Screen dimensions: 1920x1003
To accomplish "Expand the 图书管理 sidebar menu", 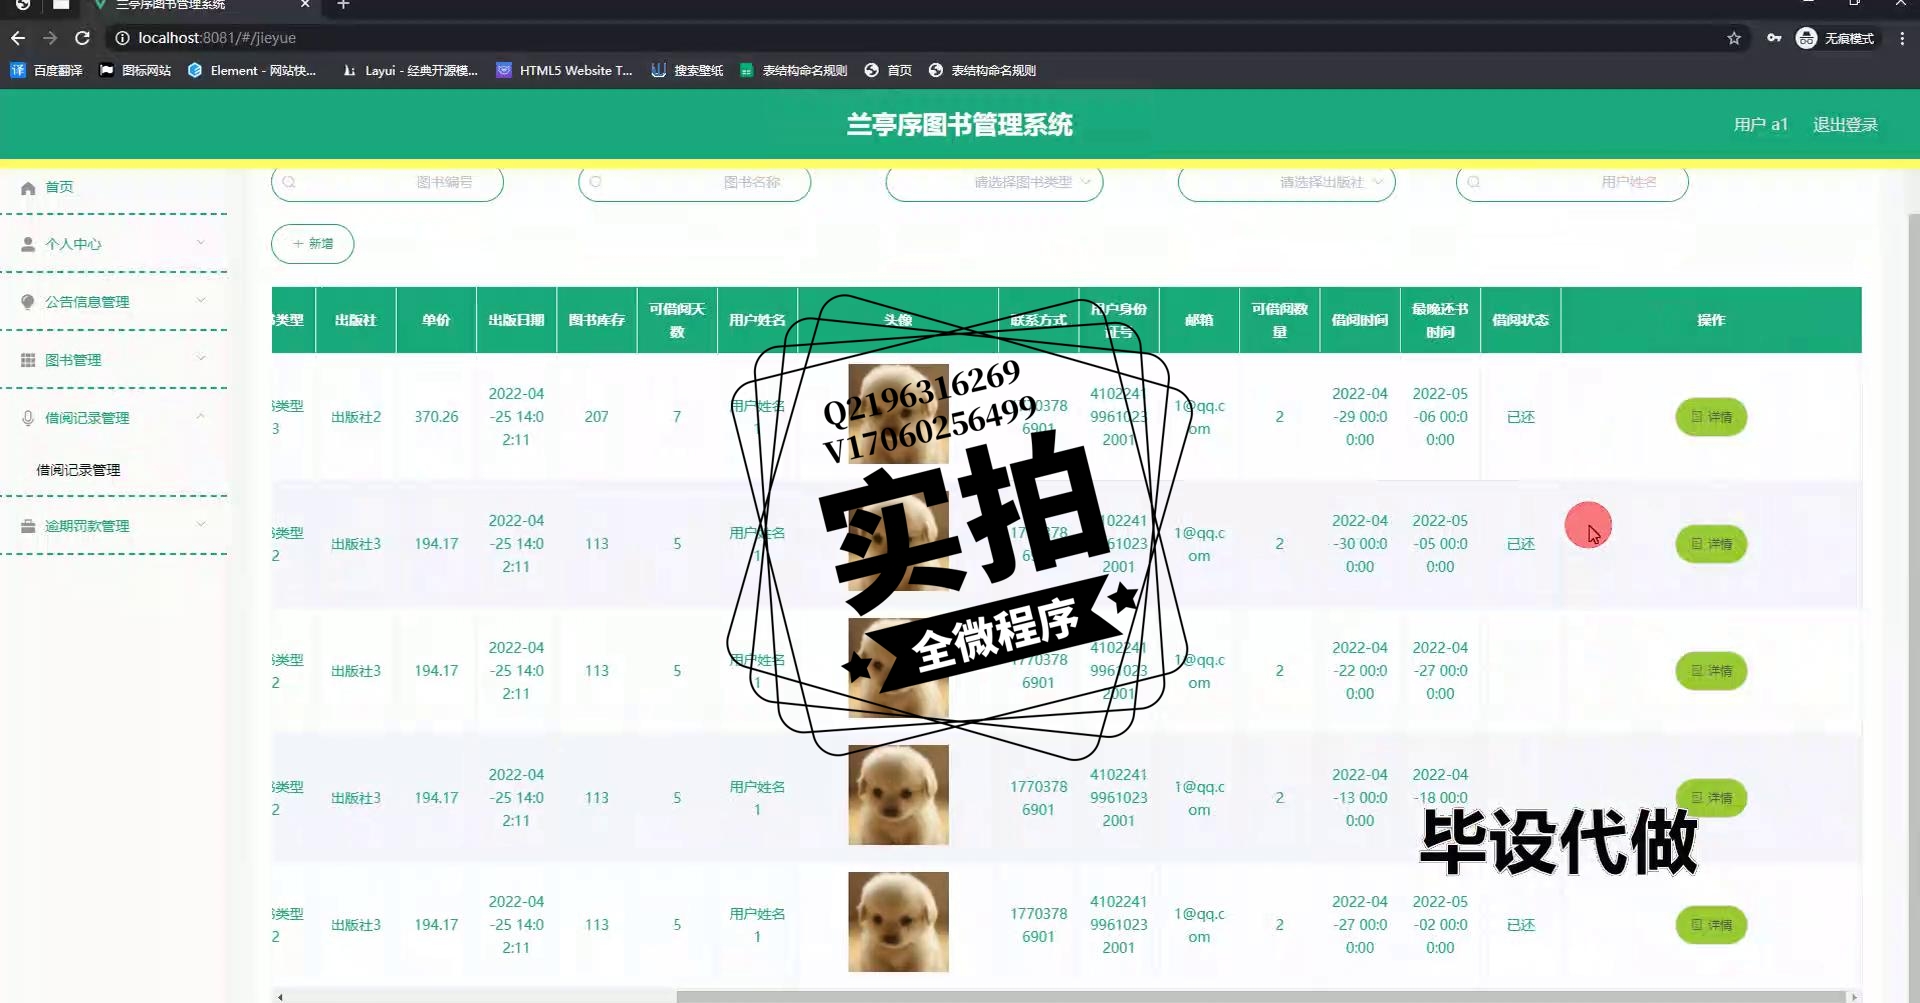I will 114,360.
